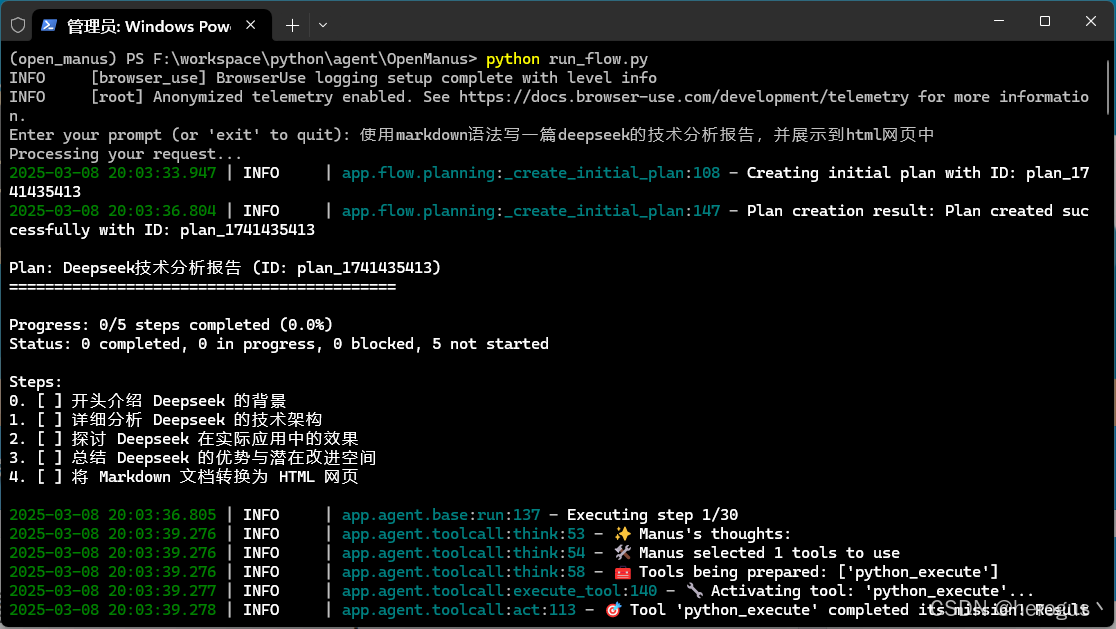Click 'app.agent.toolcall:execute_tool:140' text
Image resolution: width=1116 pixels, height=629 pixels.
[499, 591]
